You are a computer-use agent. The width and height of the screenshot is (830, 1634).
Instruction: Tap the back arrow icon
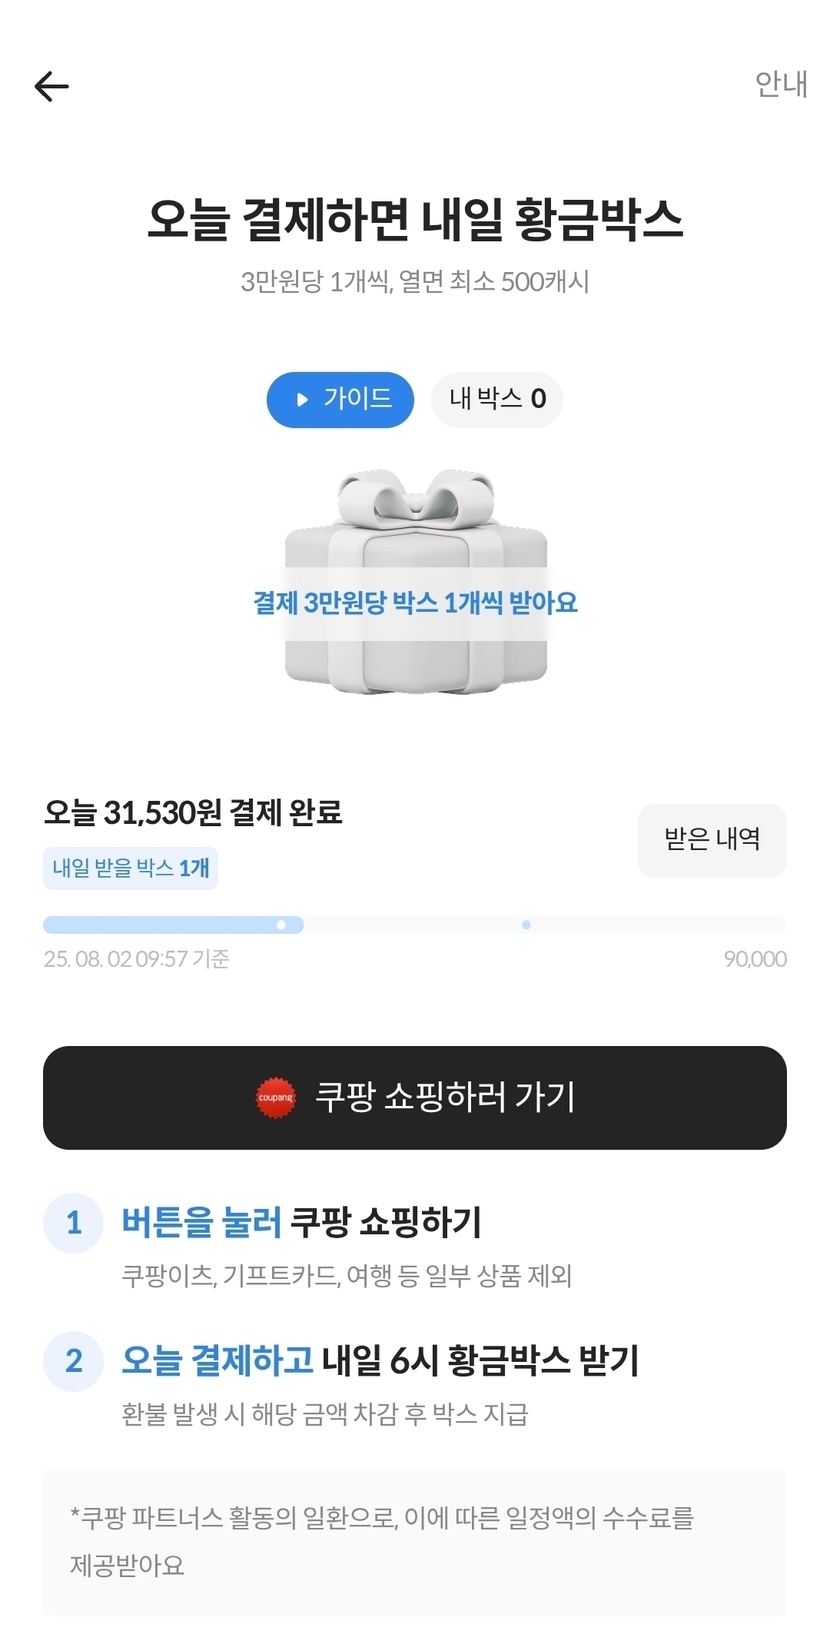pos(52,87)
